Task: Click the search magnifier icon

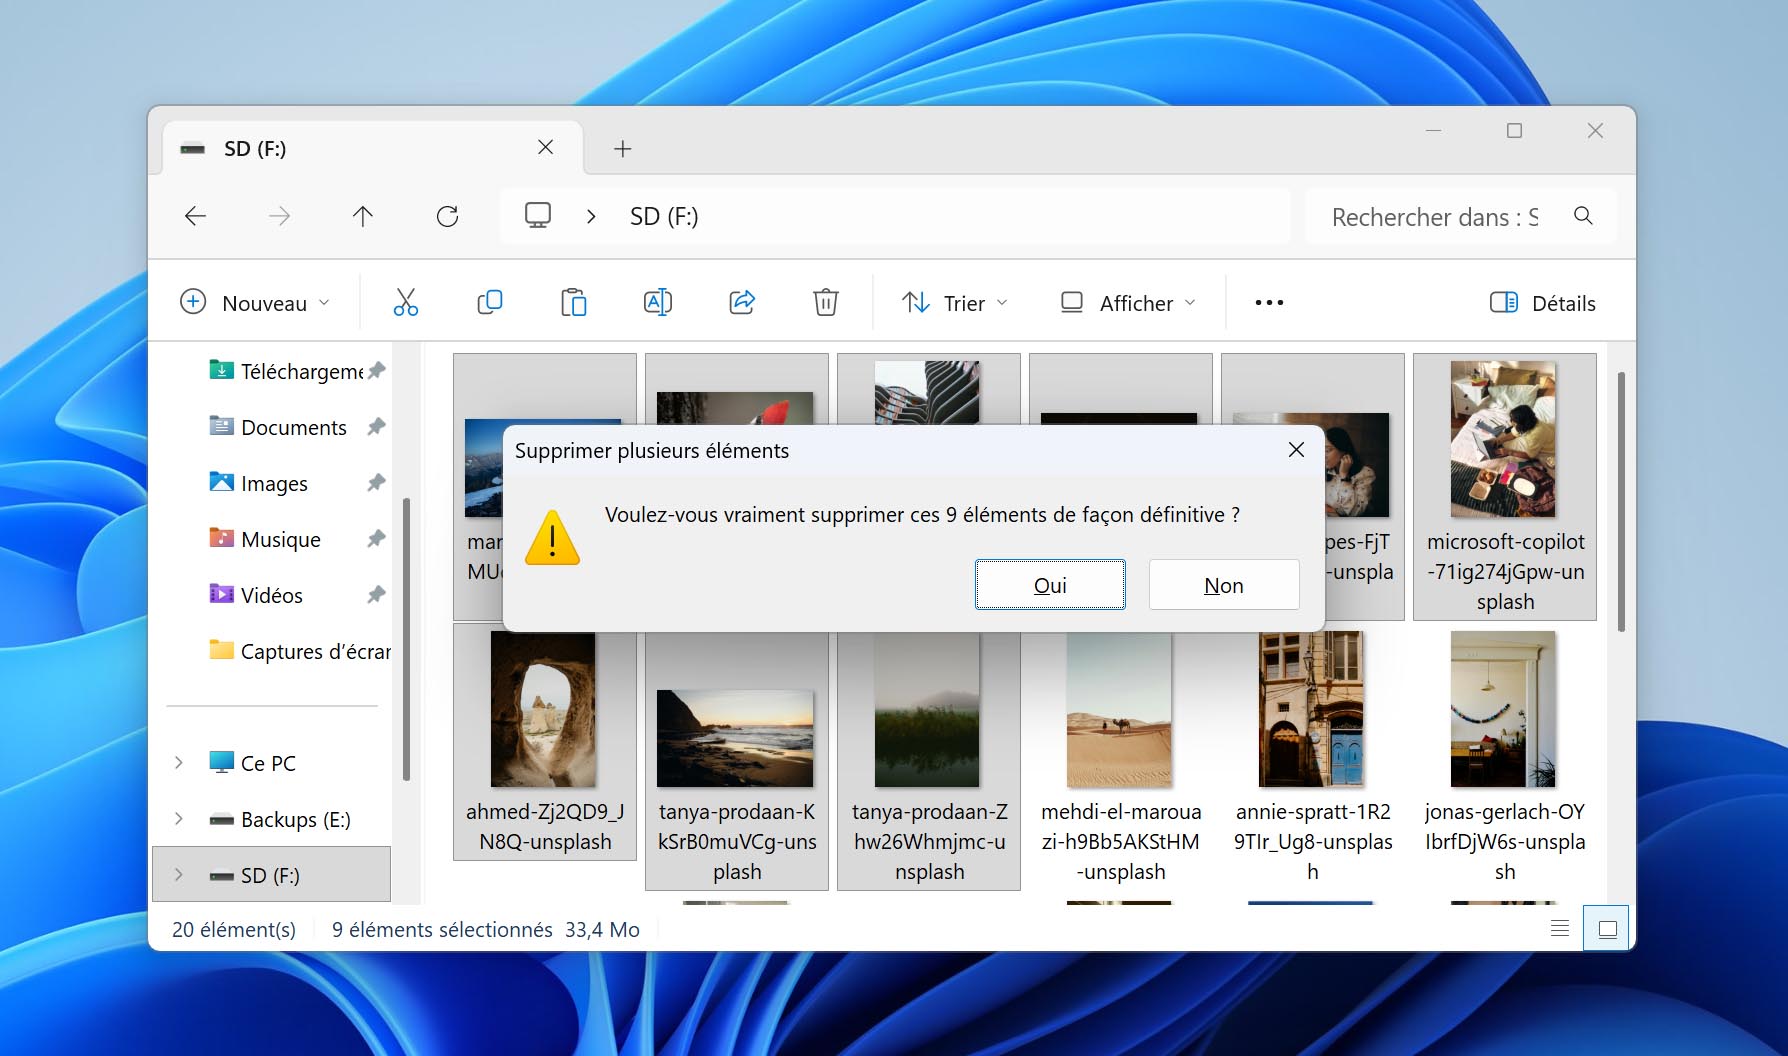Action: [x=1583, y=216]
